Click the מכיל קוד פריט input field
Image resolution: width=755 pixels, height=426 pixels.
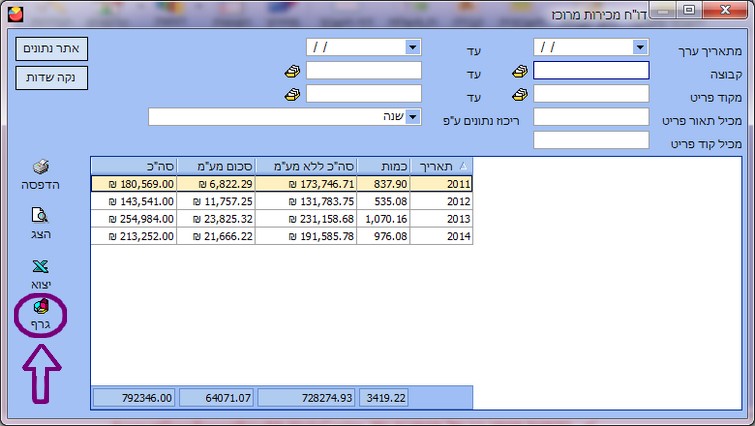pyautogui.click(x=591, y=140)
